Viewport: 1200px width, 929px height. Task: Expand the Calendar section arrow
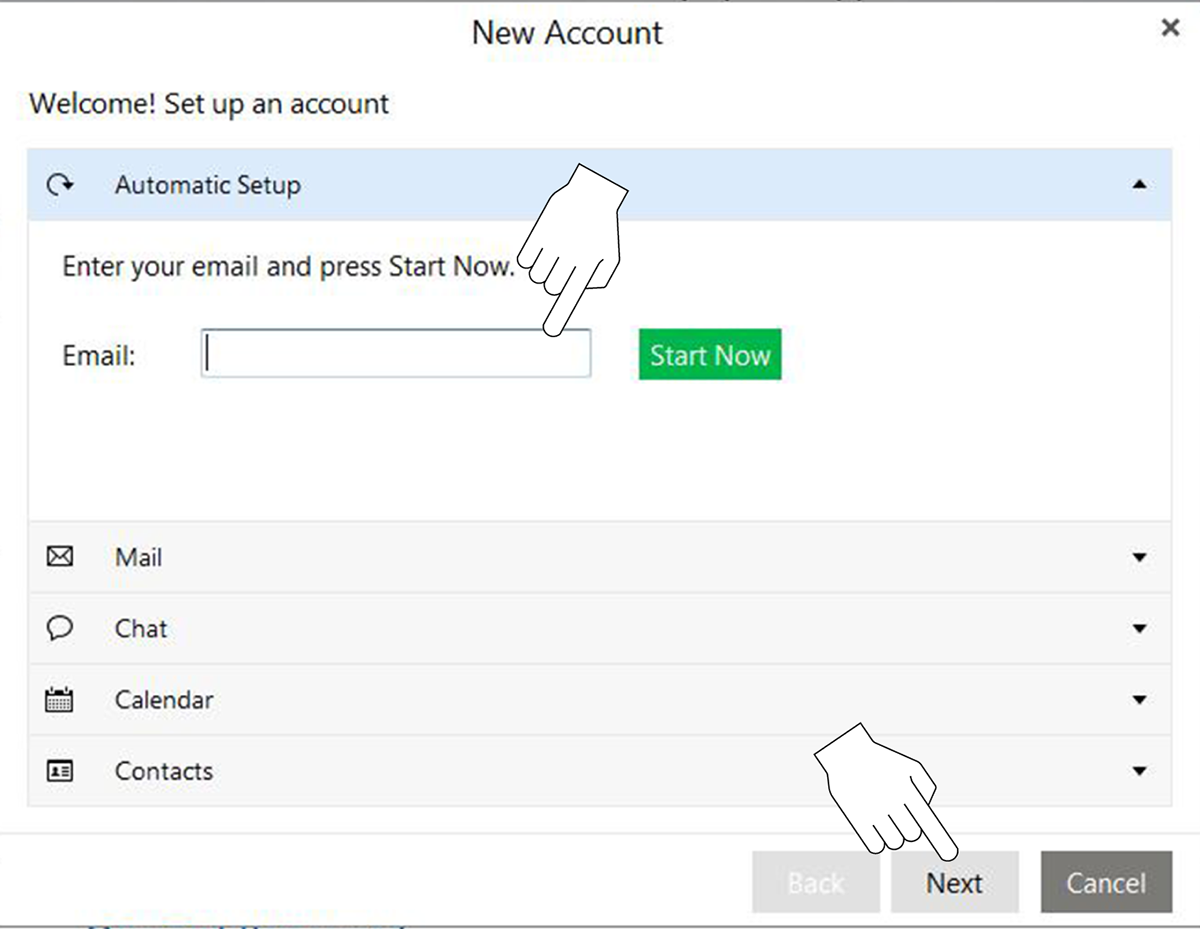point(1139,700)
